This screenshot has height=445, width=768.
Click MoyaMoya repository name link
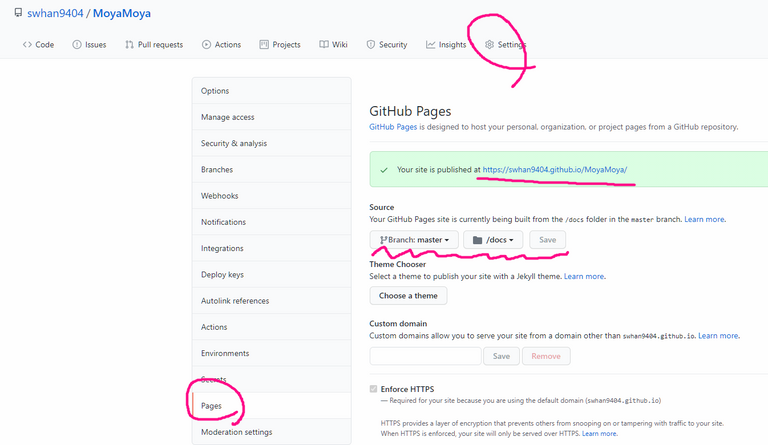point(122,13)
